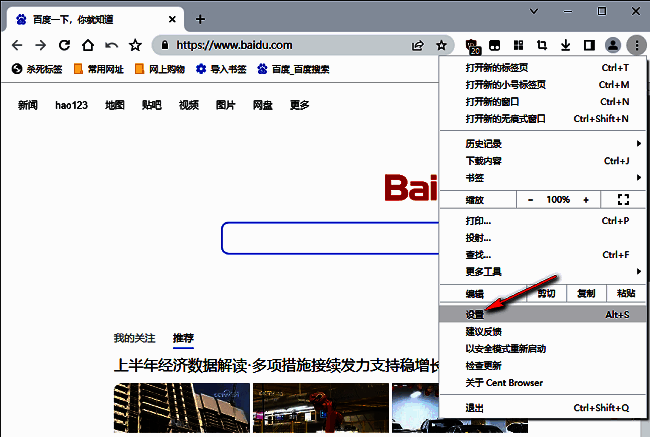Image resolution: width=650 pixels, height=437 pixels.
Task: Go to the home page icon
Action: pyautogui.click(x=88, y=45)
